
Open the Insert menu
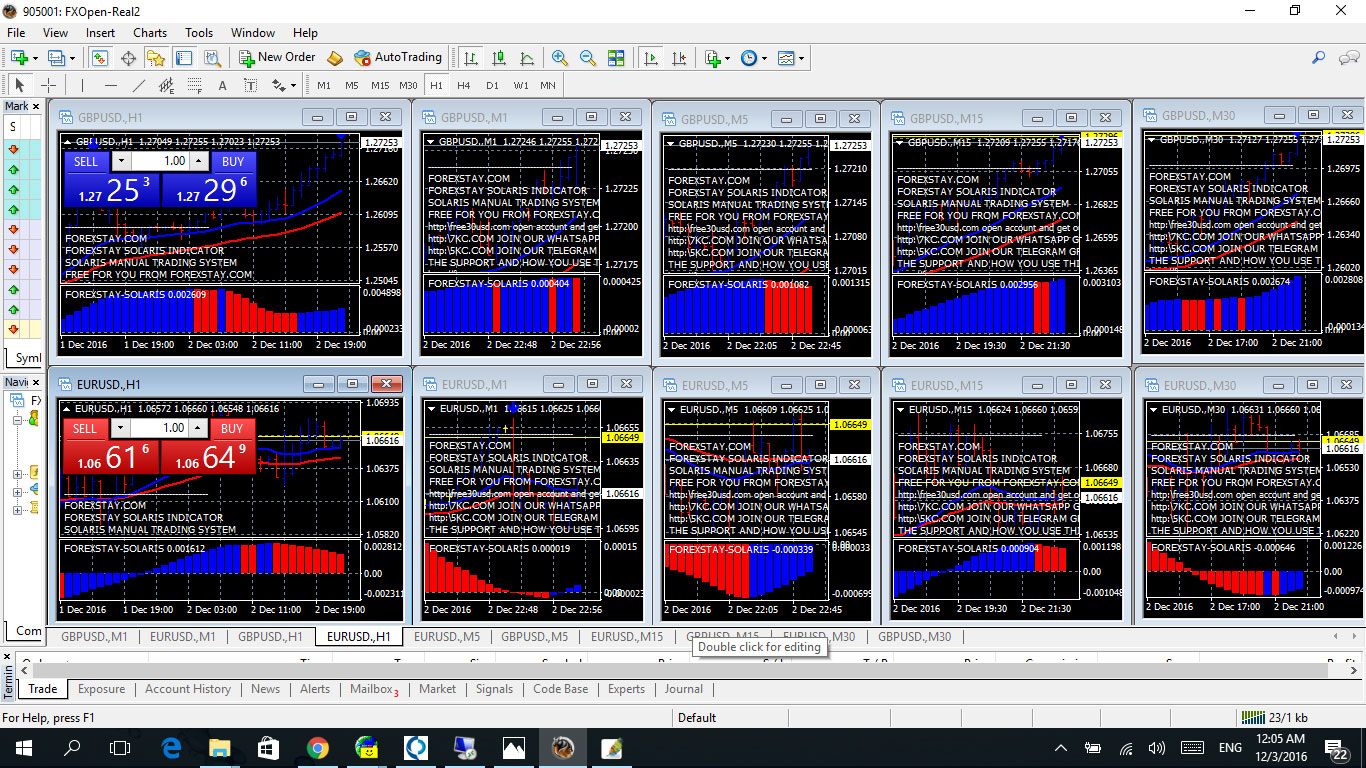pyautogui.click(x=100, y=32)
